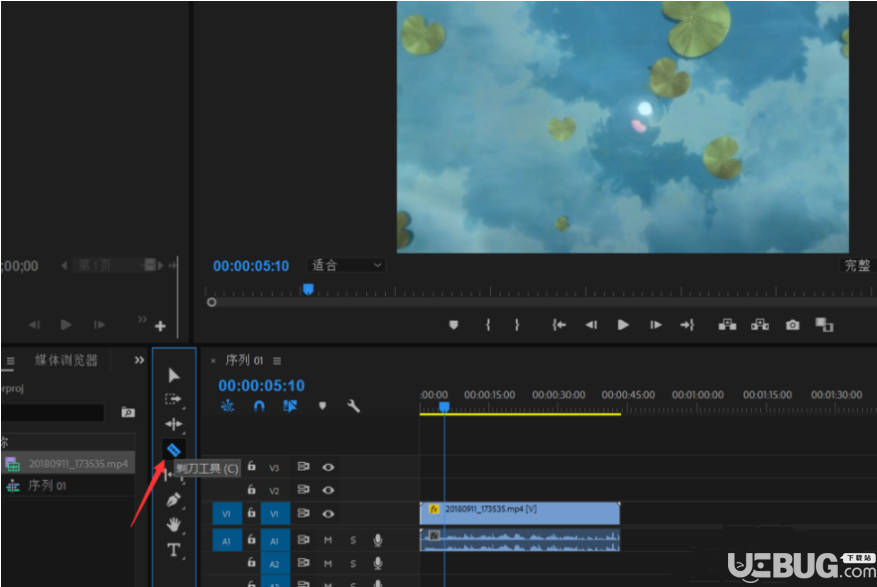The width and height of the screenshot is (877, 587).
Task: Toggle Linked Selection
Action: (x=290, y=406)
